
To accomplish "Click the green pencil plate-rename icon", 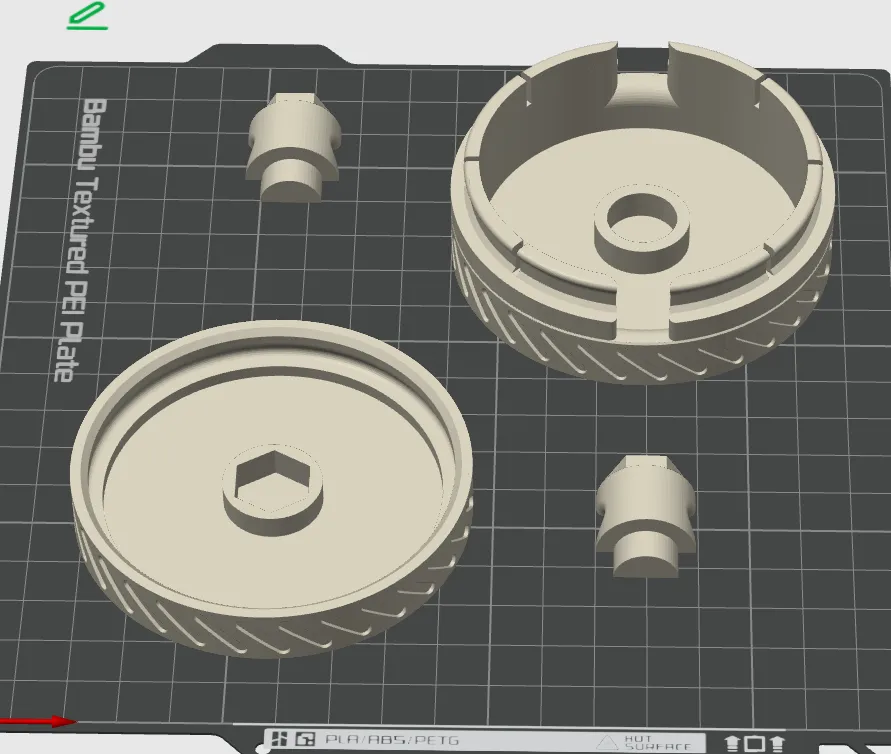I will pyautogui.click(x=88, y=15).
